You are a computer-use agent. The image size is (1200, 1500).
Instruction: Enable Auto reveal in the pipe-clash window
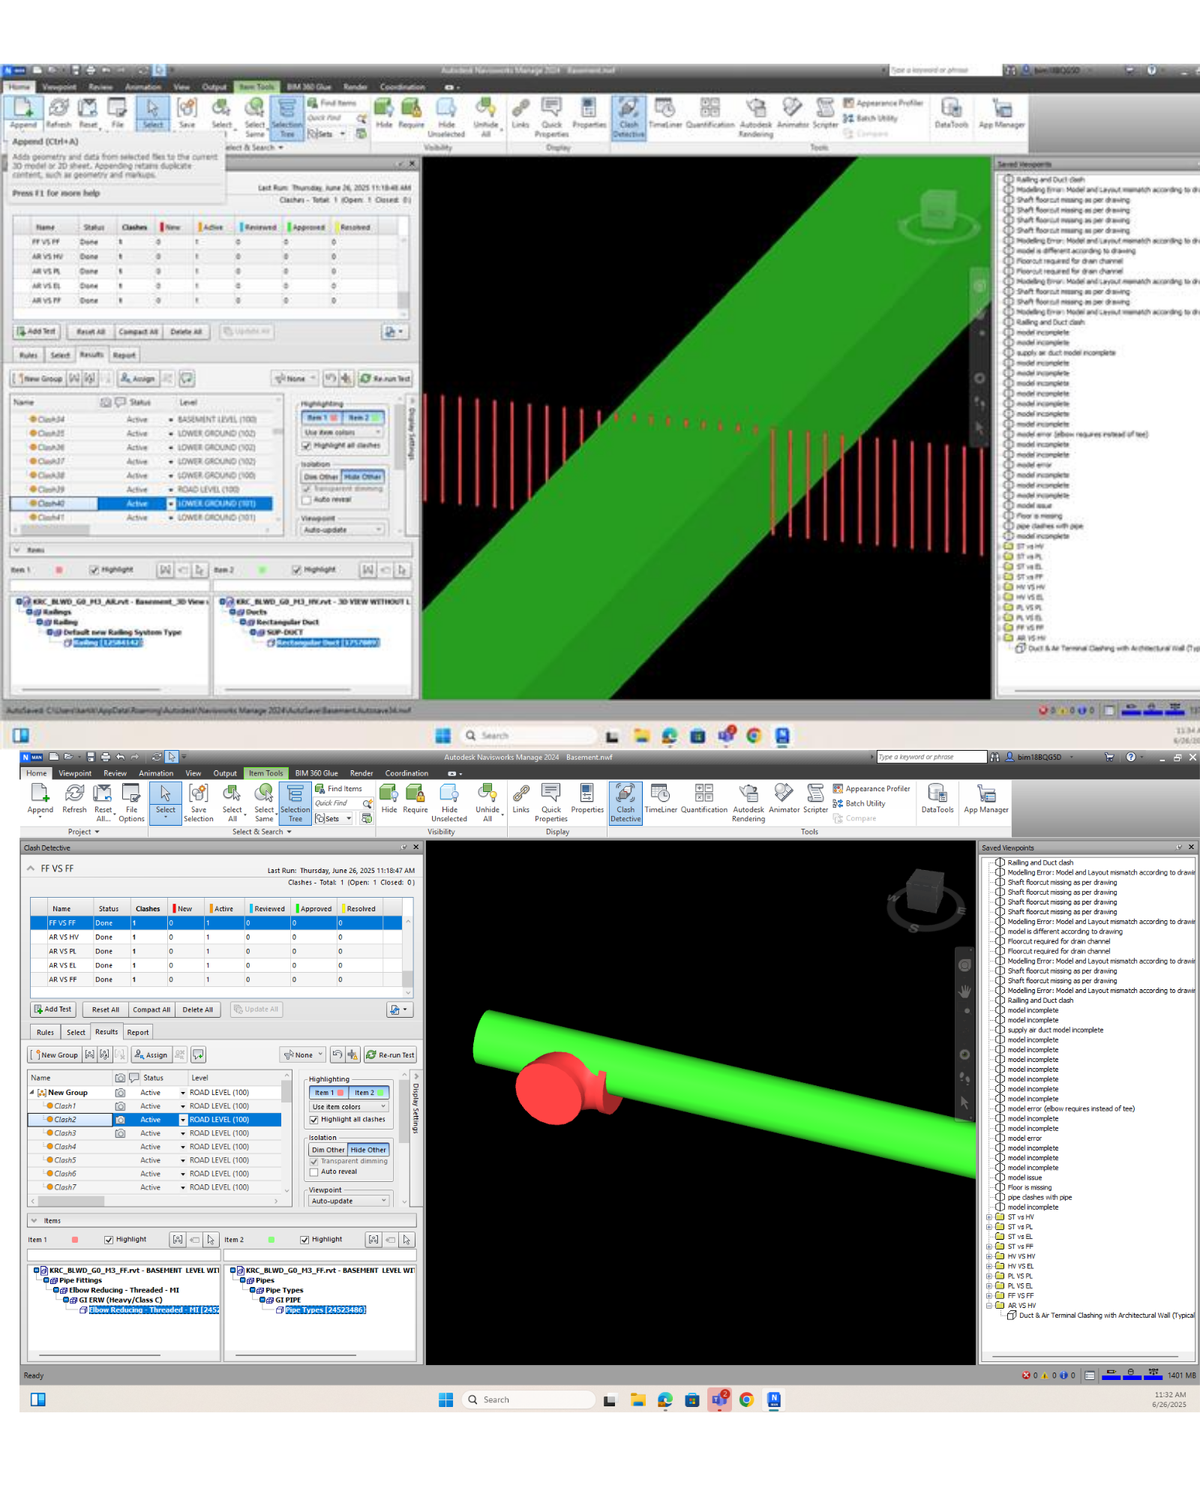tap(314, 1172)
